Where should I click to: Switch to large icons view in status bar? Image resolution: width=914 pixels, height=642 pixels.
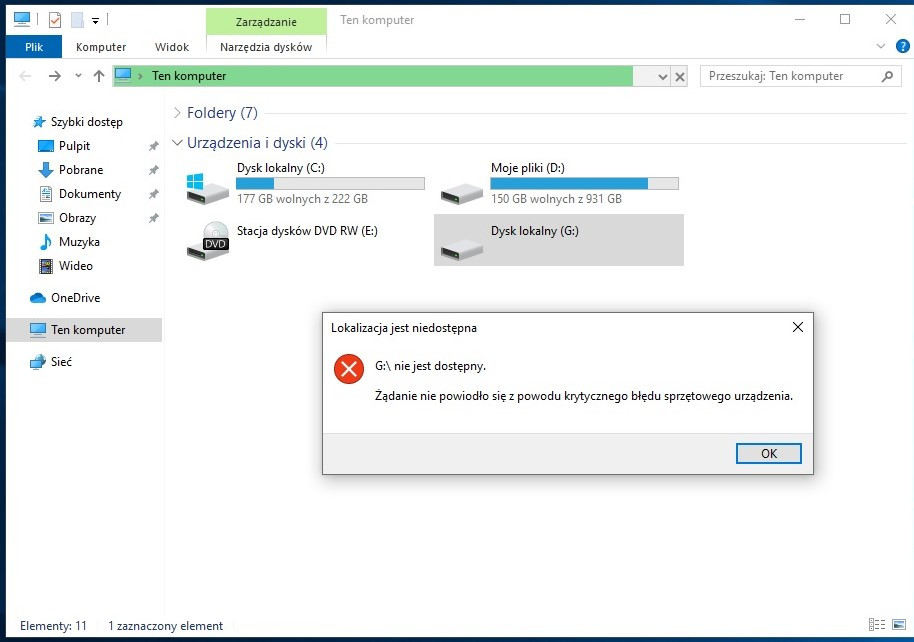pyautogui.click(x=898, y=624)
